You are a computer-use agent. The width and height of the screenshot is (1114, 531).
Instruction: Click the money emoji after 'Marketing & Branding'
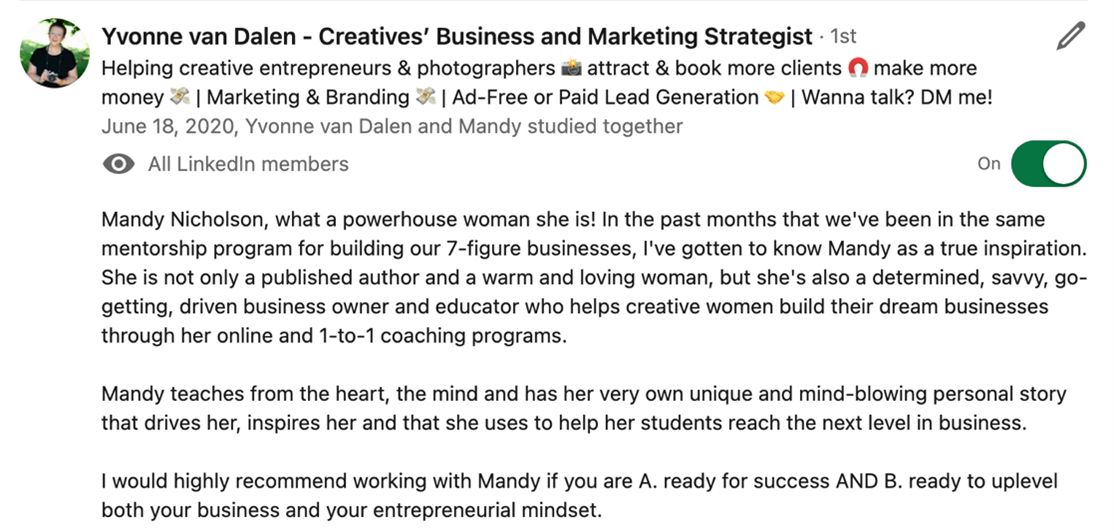pyautogui.click(x=426, y=97)
